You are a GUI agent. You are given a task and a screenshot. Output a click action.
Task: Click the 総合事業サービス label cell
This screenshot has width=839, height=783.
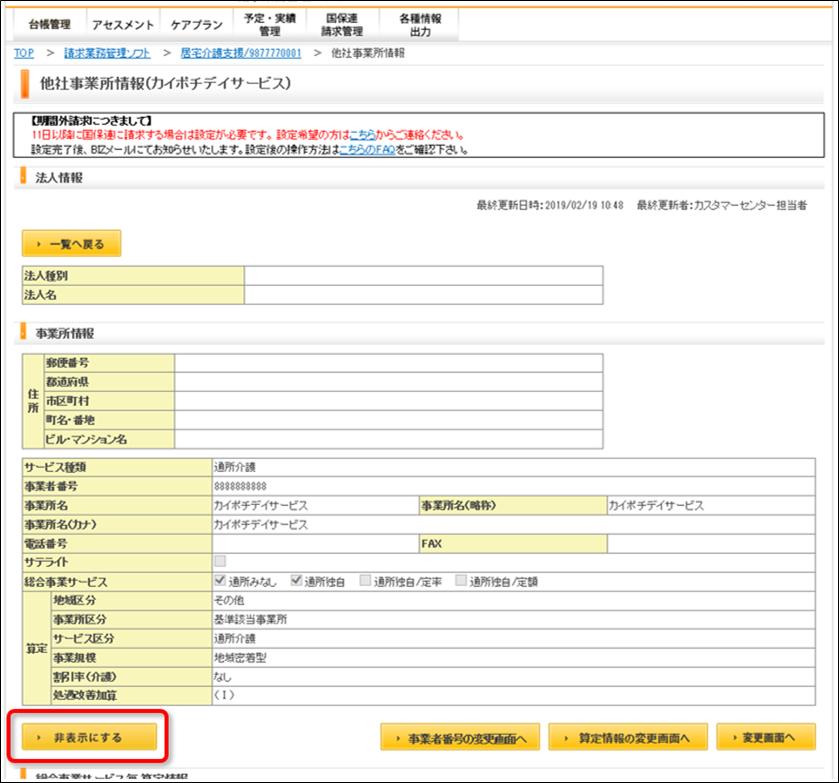click(x=117, y=582)
